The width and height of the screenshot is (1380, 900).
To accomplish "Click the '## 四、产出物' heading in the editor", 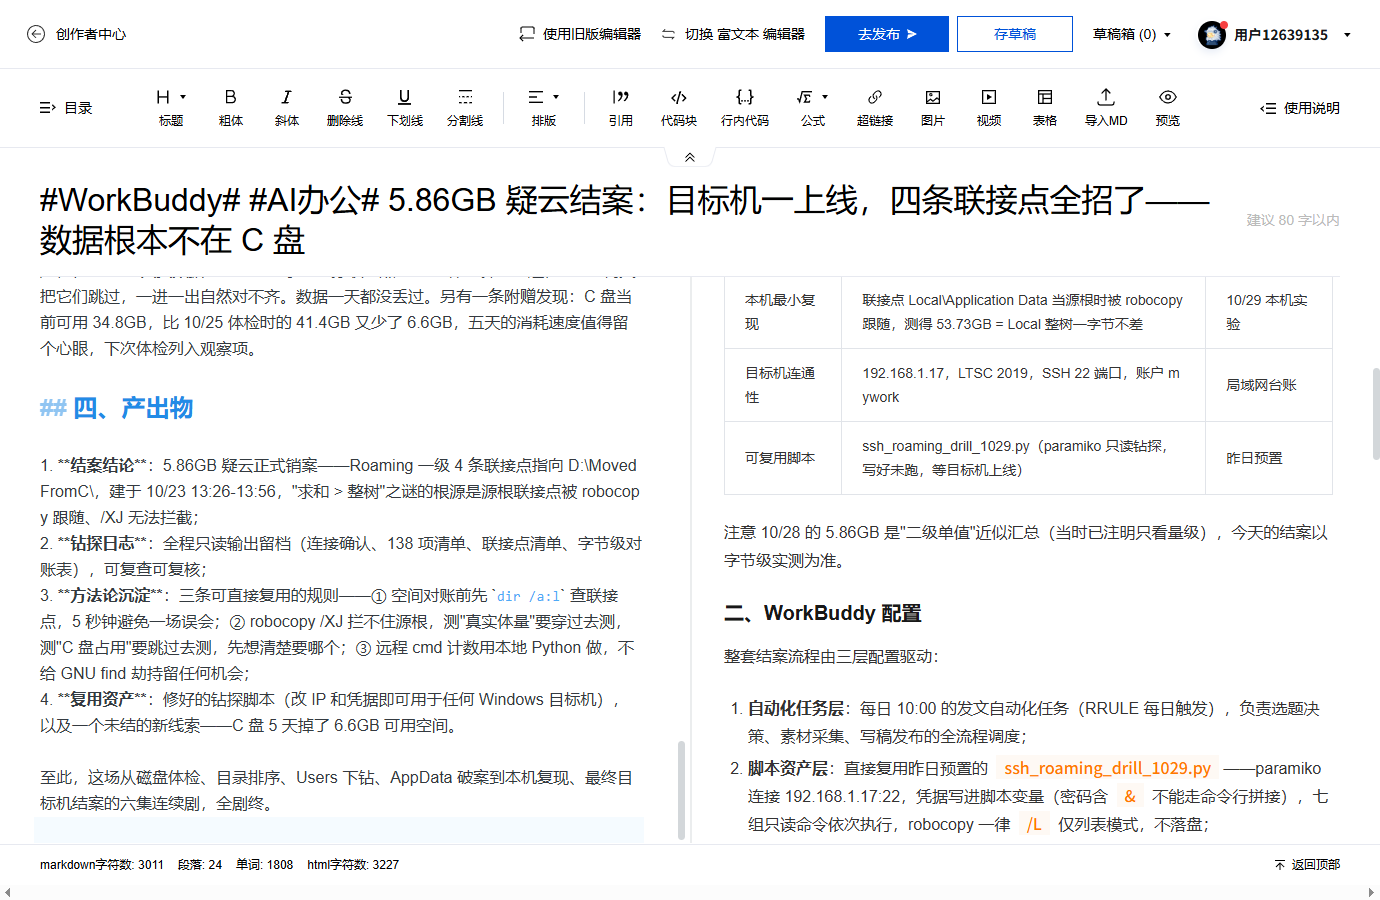I will [116, 408].
